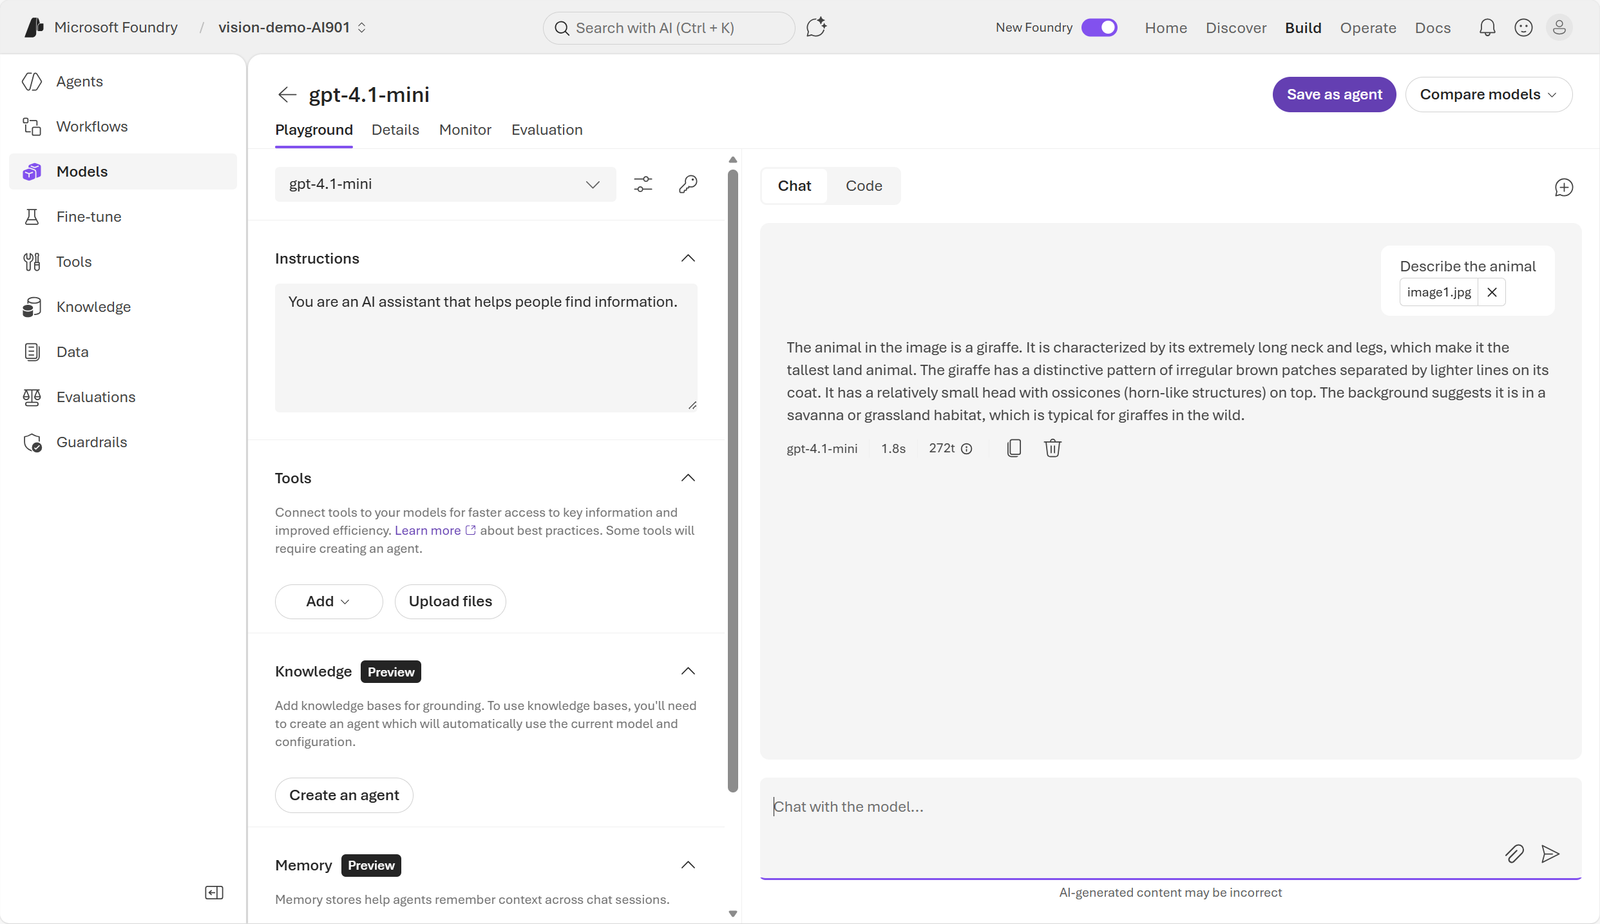Click the Guardrails shield icon
This screenshot has width=1600, height=924.
pyautogui.click(x=32, y=442)
